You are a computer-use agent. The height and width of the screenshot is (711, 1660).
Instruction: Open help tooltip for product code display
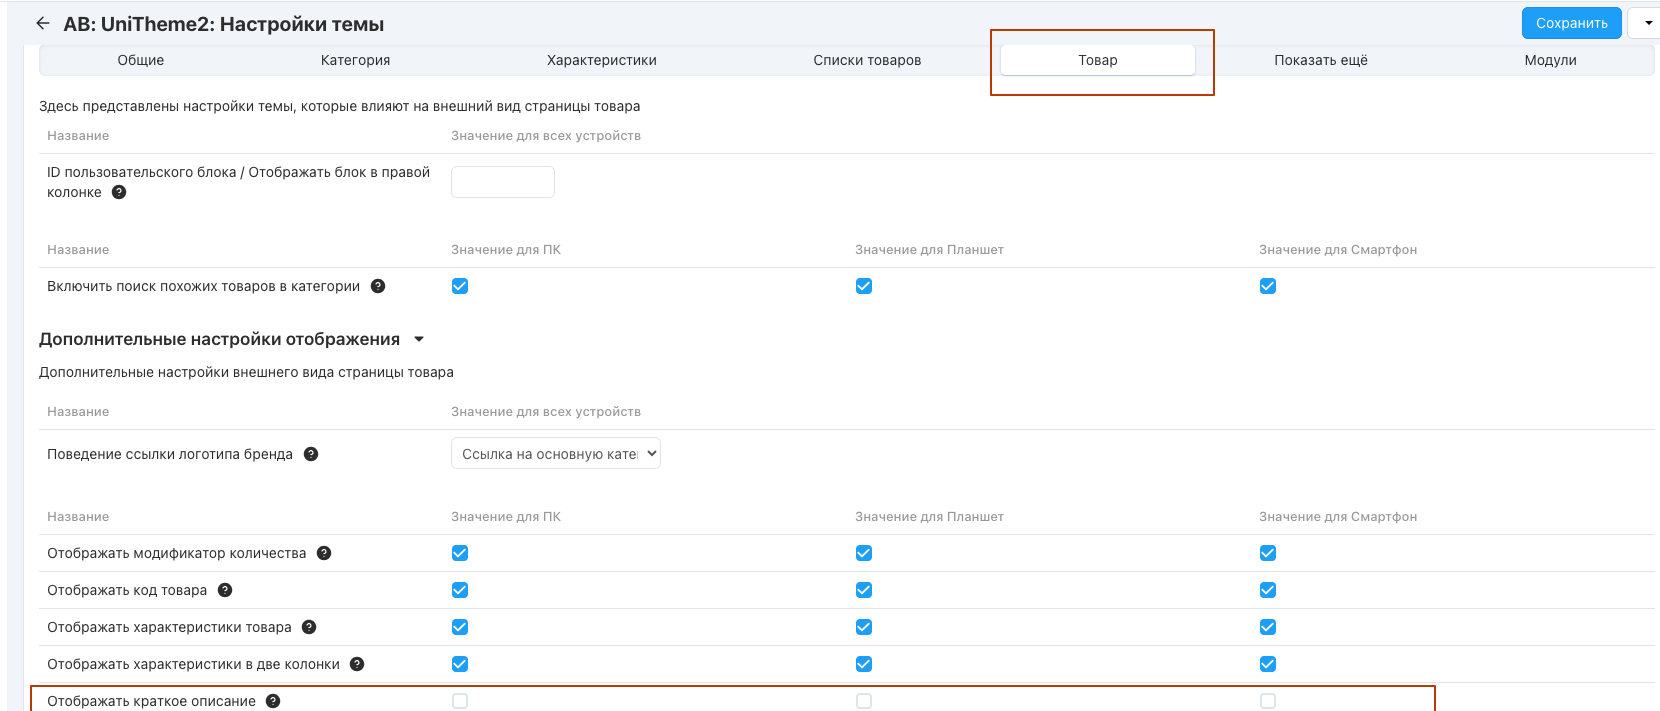click(x=225, y=590)
